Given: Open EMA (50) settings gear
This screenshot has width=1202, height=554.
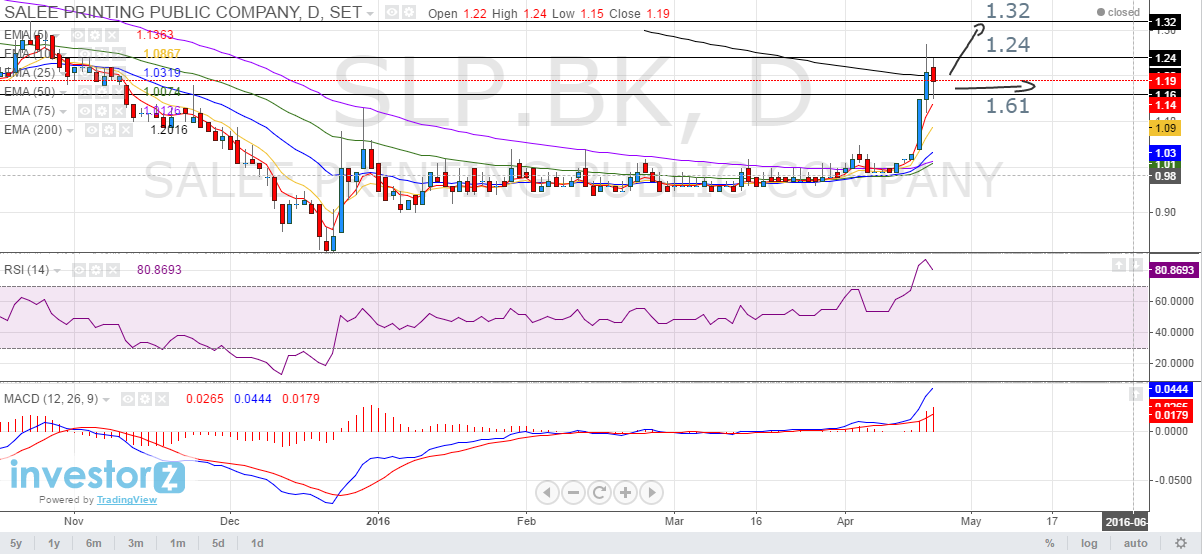Looking at the screenshot, I should [x=103, y=92].
